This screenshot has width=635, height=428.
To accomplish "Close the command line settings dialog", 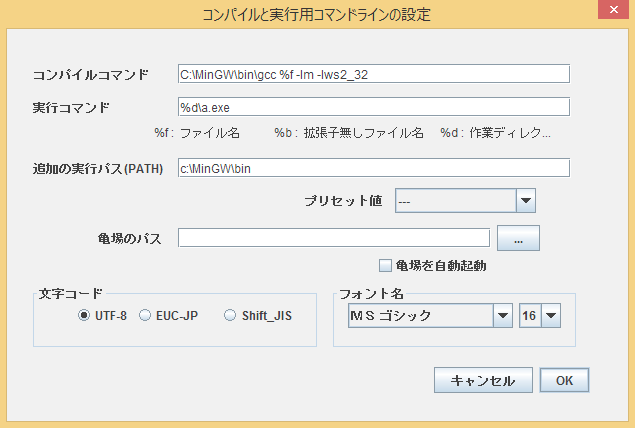I will click(x=611, y=13).
